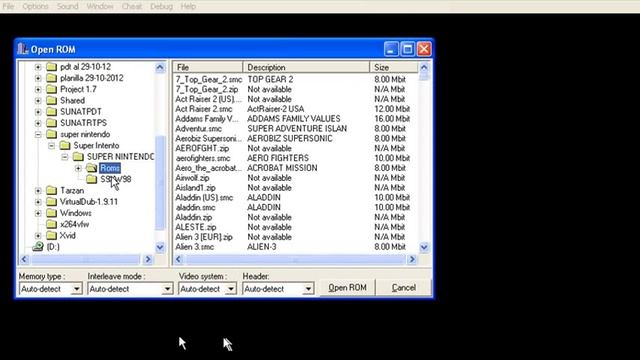The height and width of the screenshot is (360, 640).
Task: Expand the SUNATPDT folder node
Action: pyautogui.click(x=38, y=112)
